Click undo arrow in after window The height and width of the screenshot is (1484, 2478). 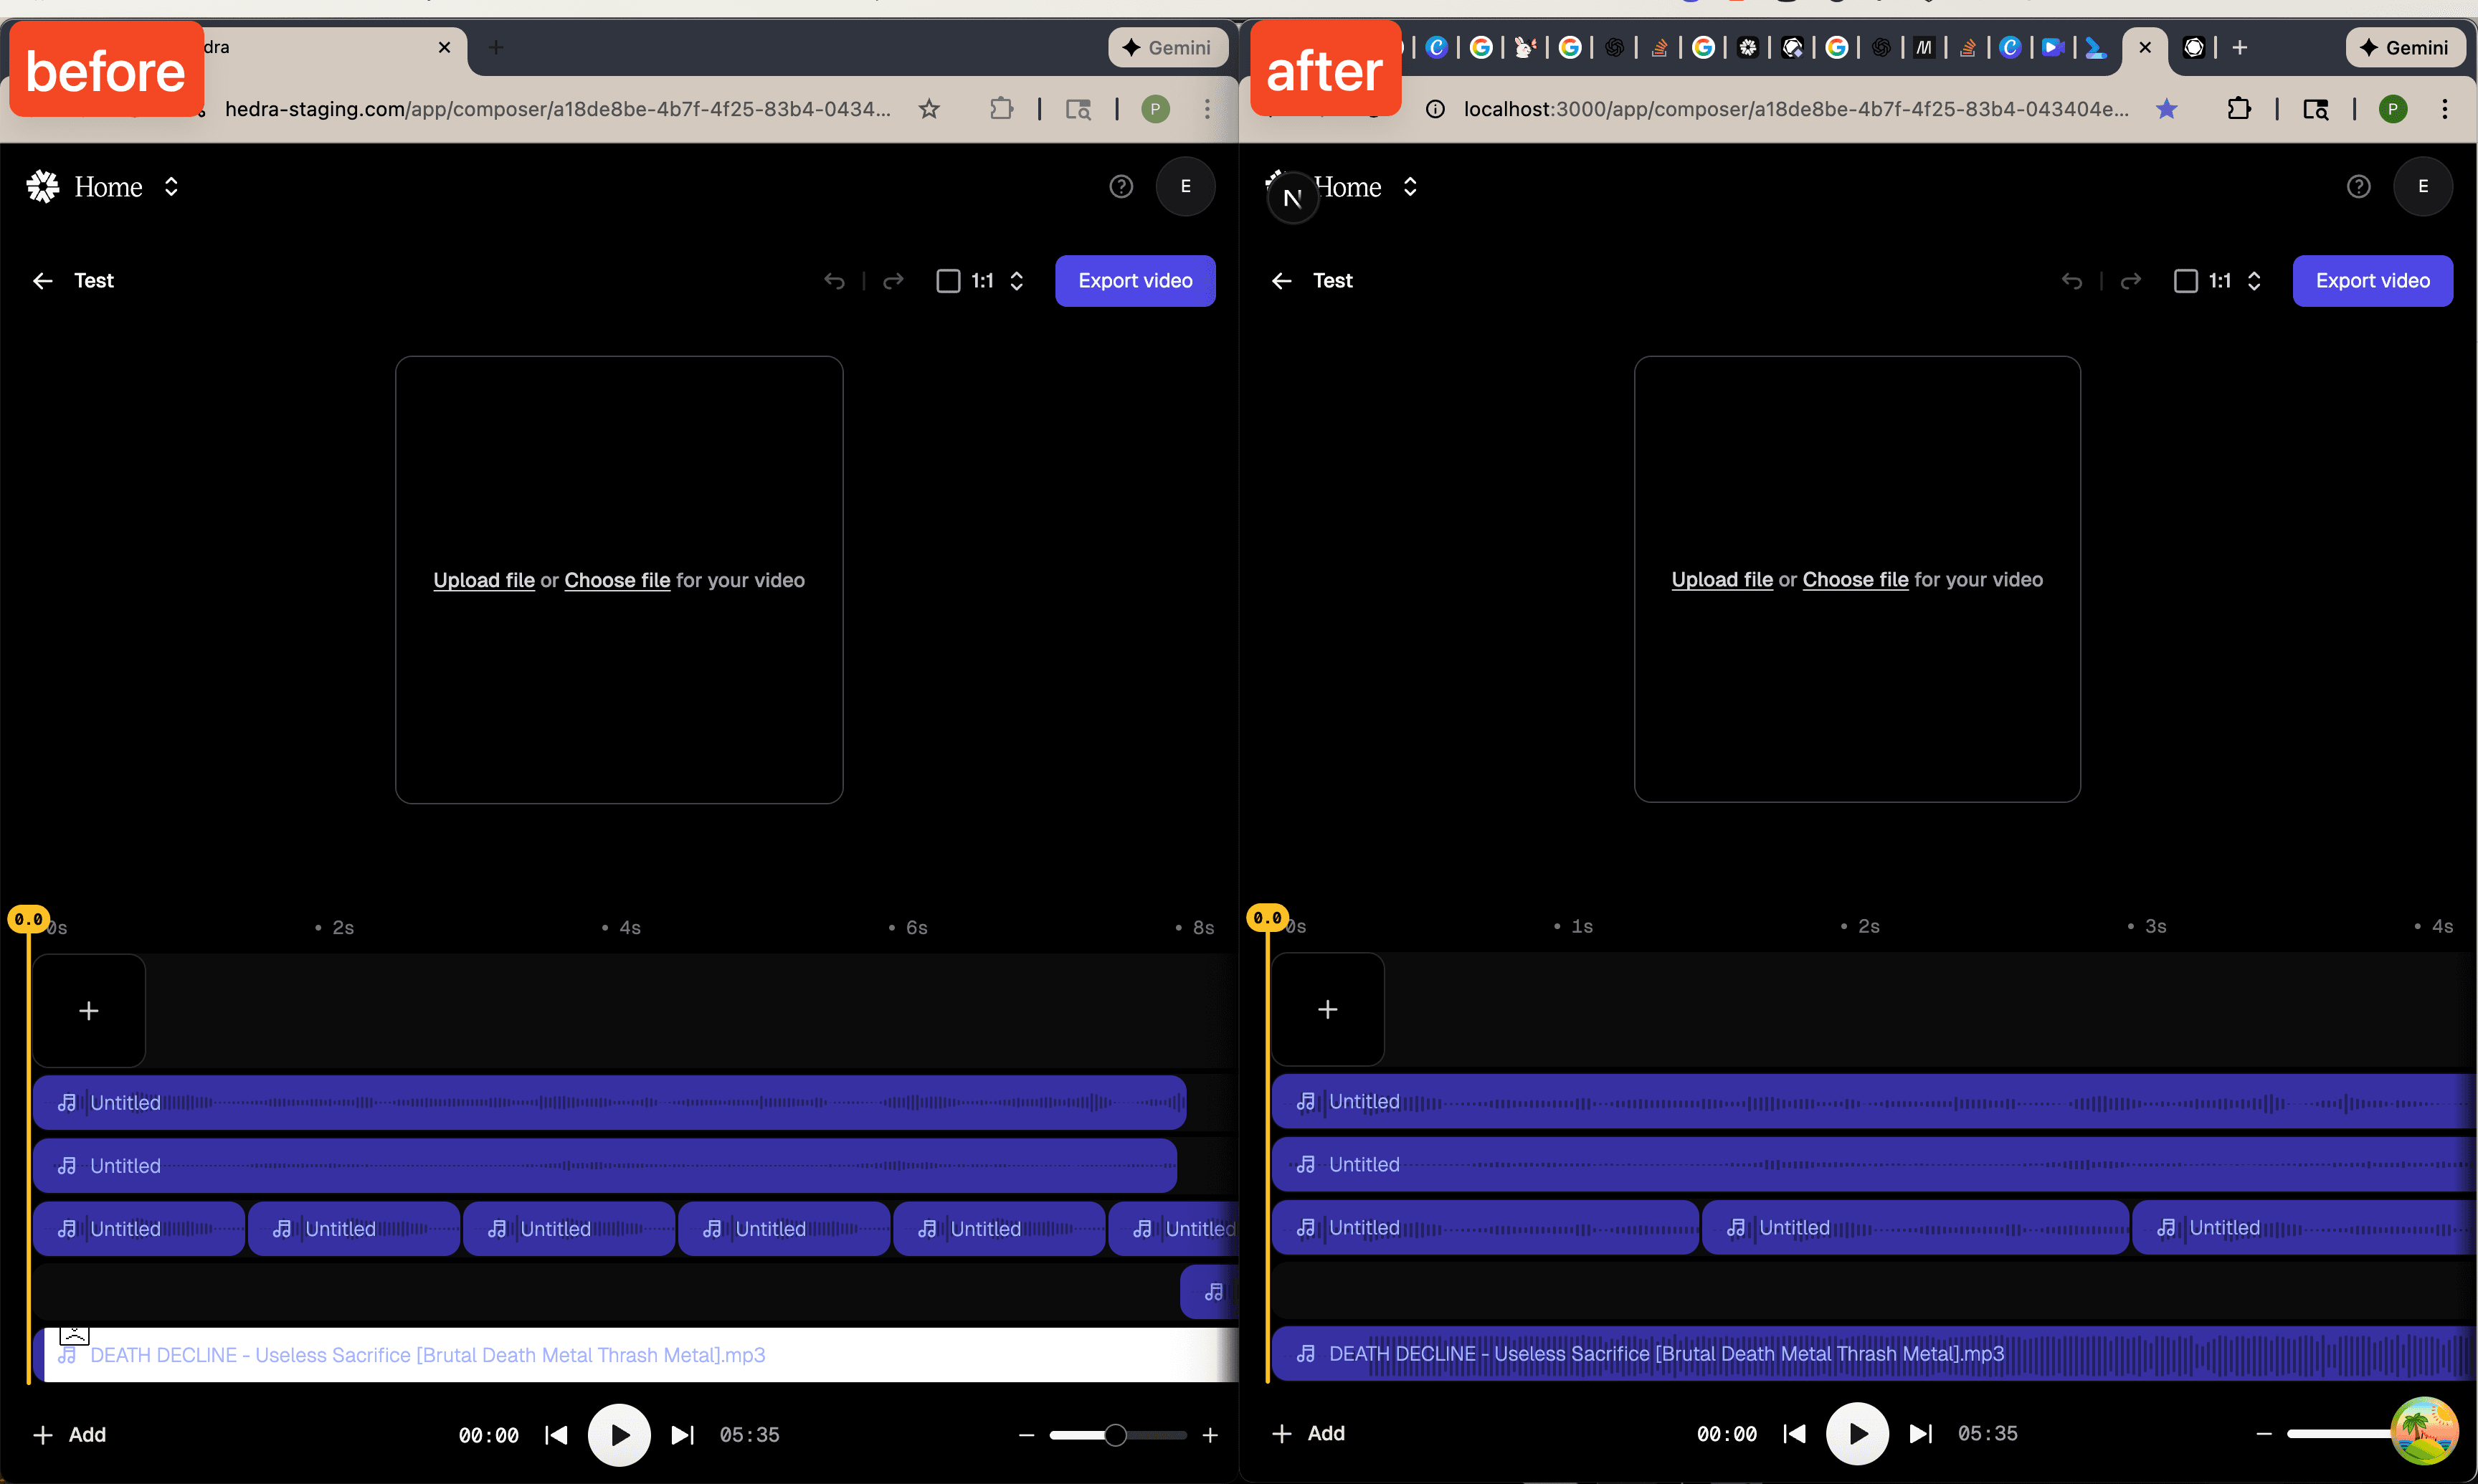[x=2072, y=281]
